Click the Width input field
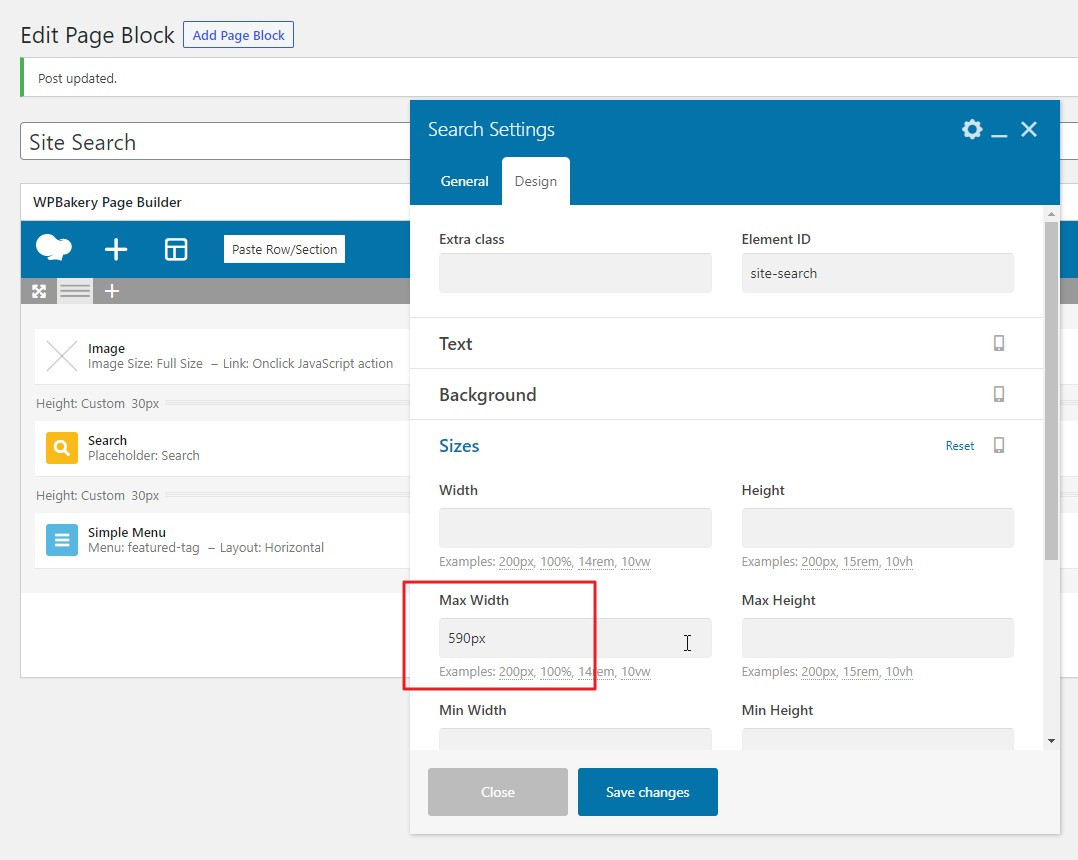The image size is (1078, 860). click(x=575, y=528)
